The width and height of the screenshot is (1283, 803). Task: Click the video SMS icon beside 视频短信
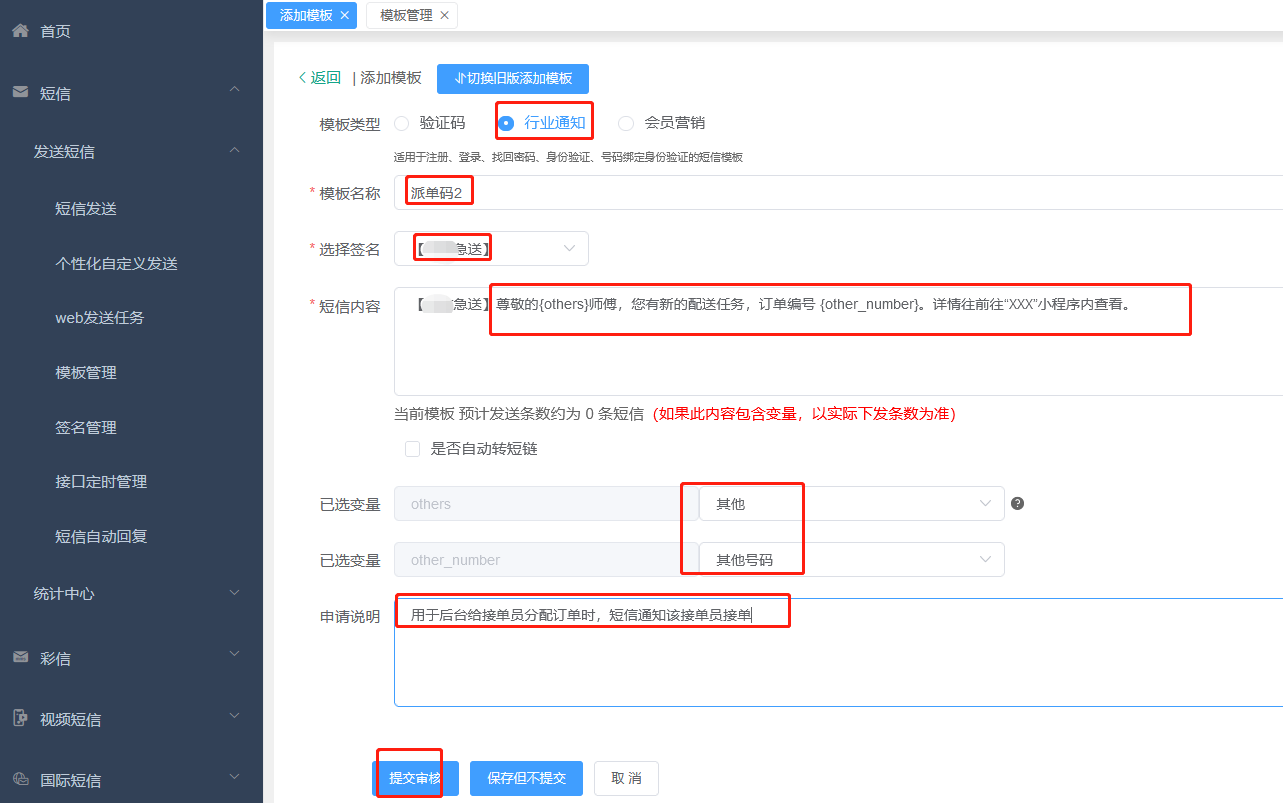[20, 718]
